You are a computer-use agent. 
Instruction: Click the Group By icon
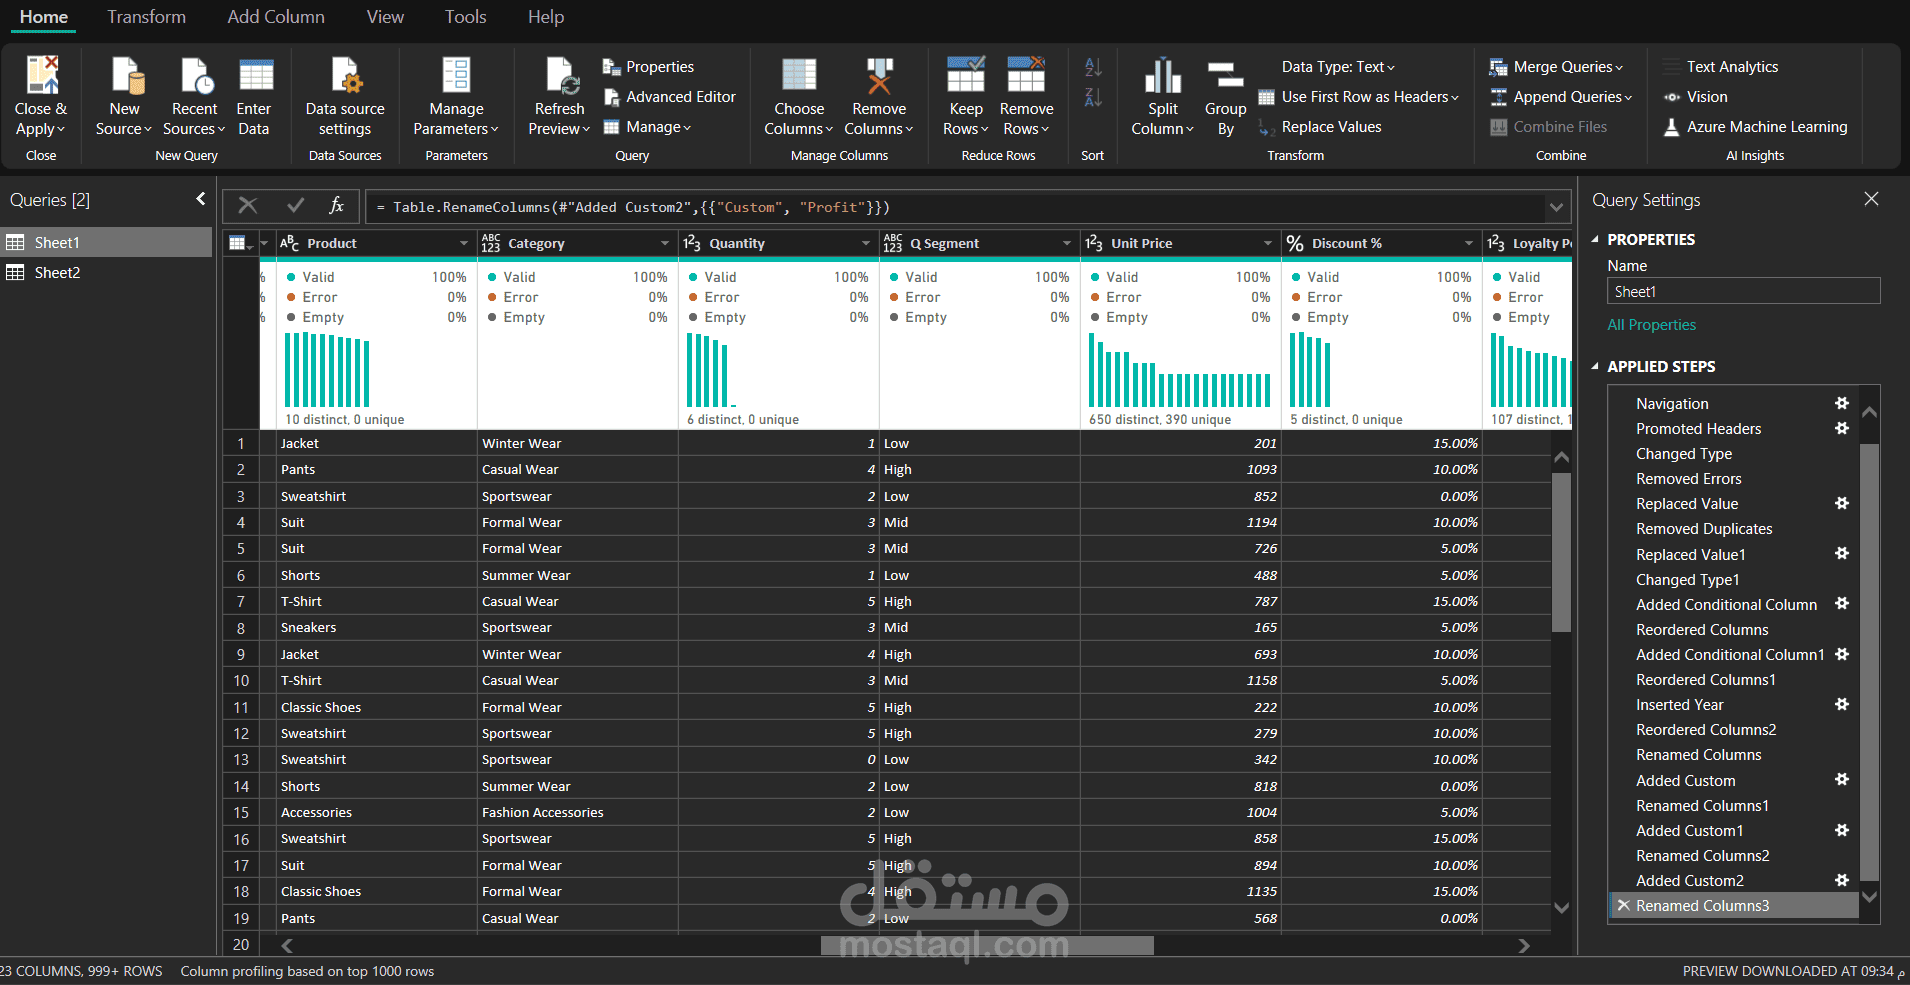[x=1225, y=77]
